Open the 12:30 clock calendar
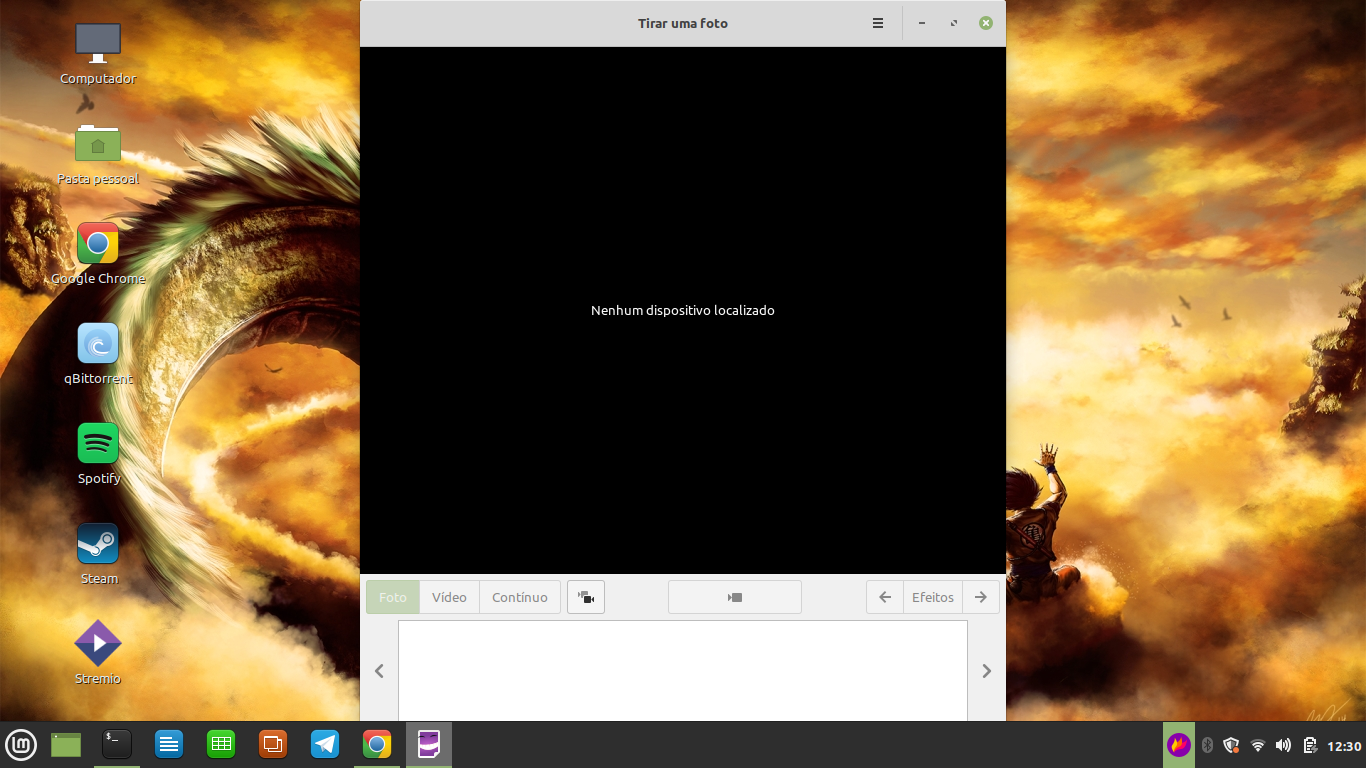The width and height of the screenshot is (1366, 768). (x=1344, y=746)
